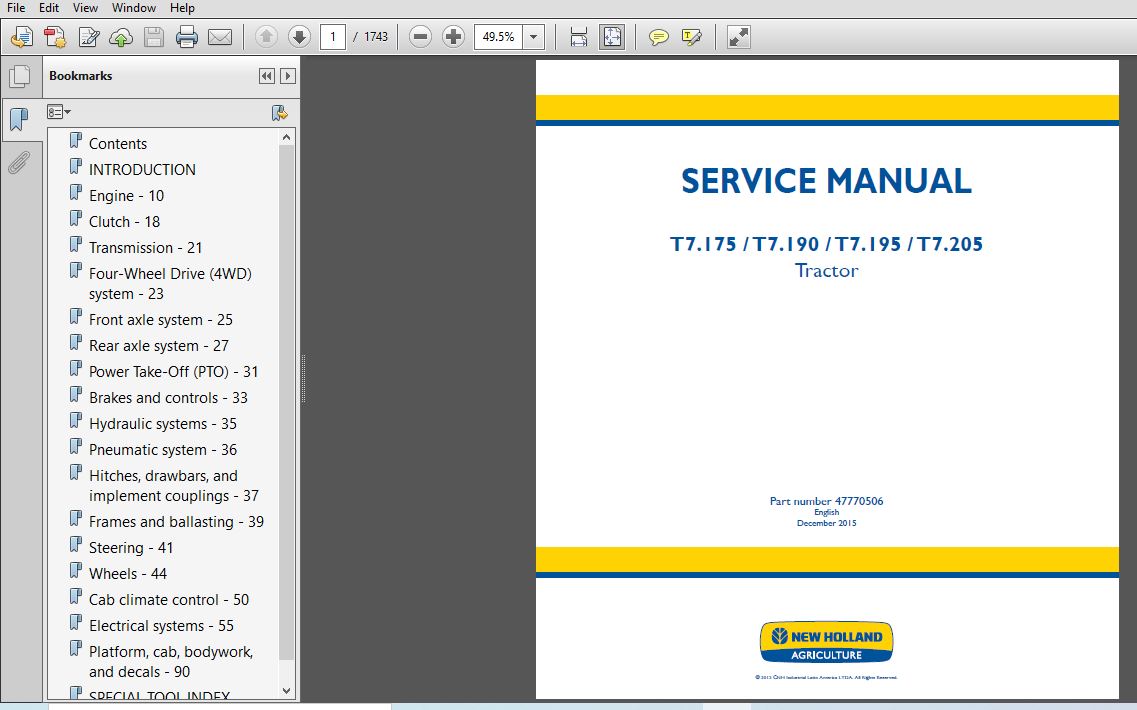
Task: Open the Front axle system - 25 bookmark
Action: pos(160,320)
